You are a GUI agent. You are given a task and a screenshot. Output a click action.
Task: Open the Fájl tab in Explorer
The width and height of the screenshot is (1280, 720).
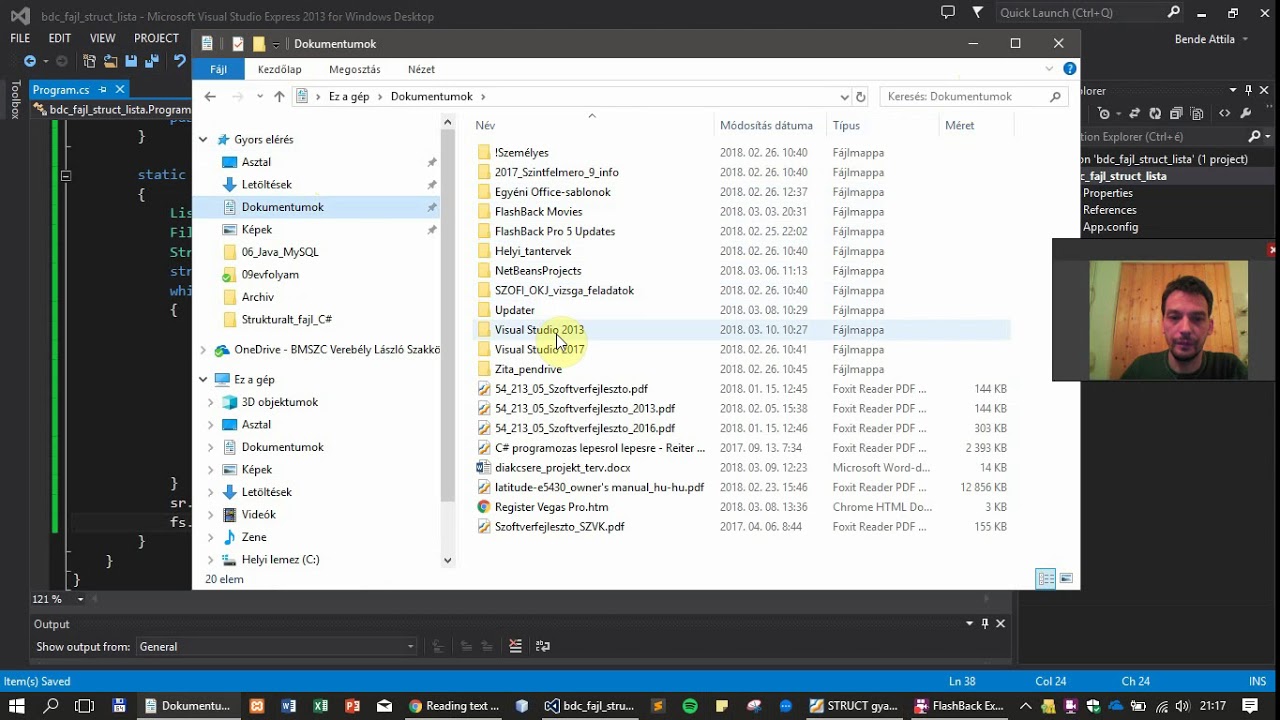218,70
